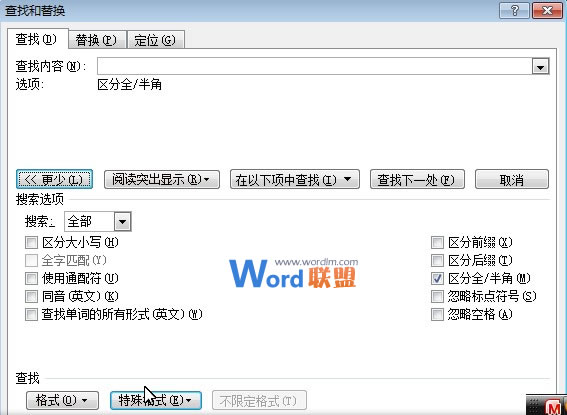This screenshot has height=415, width=567.
Task: Expand the 查找内容 history dropdown arrow
Action: [x=541, y=67]
